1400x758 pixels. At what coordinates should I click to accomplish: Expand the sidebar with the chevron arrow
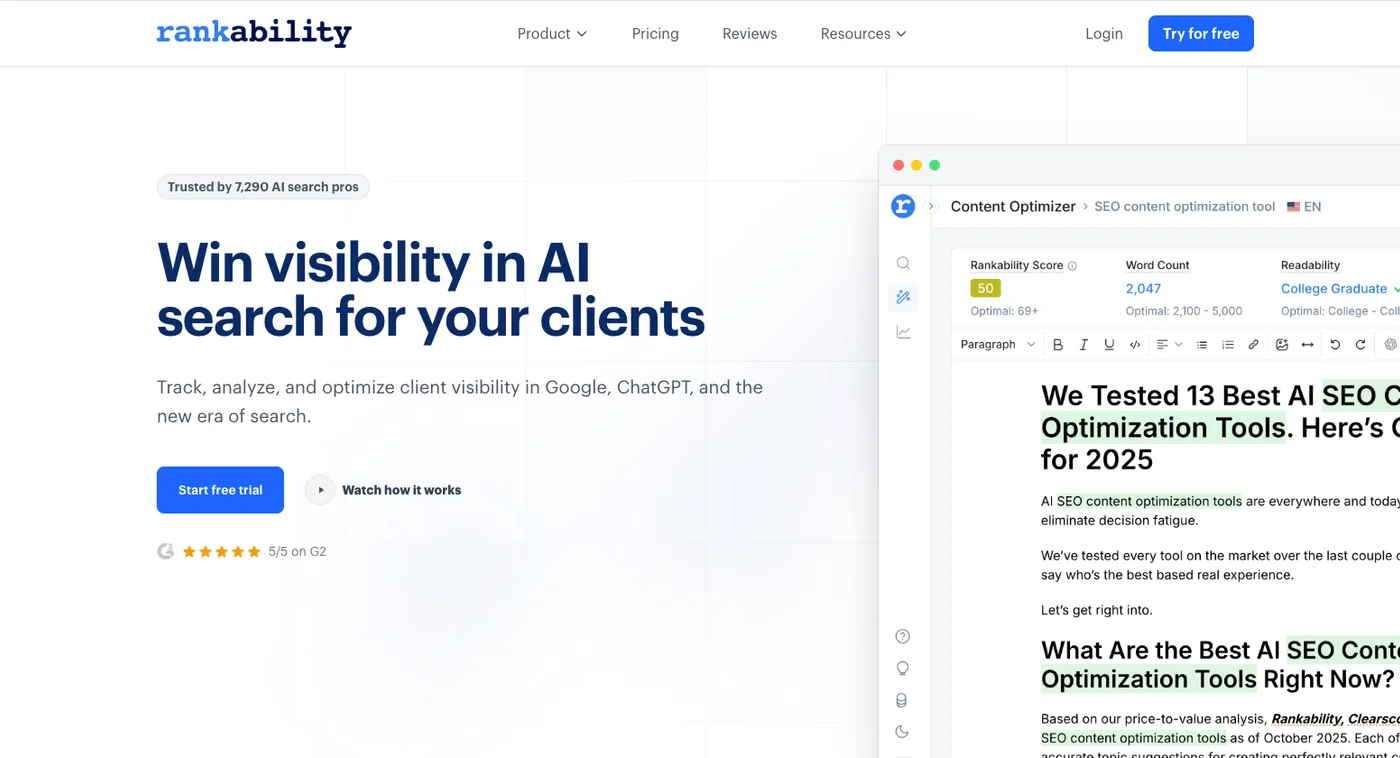931,206
